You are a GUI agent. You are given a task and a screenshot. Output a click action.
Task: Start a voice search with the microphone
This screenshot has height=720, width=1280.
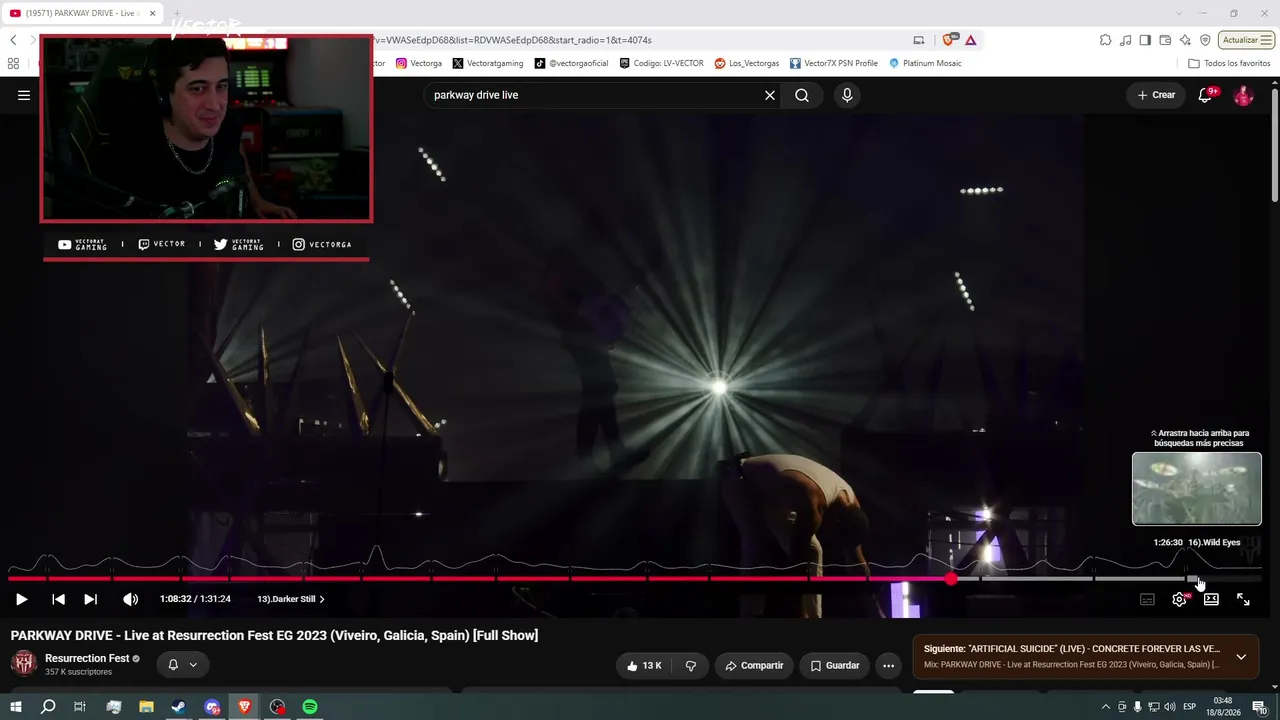[x=847, y=95]
